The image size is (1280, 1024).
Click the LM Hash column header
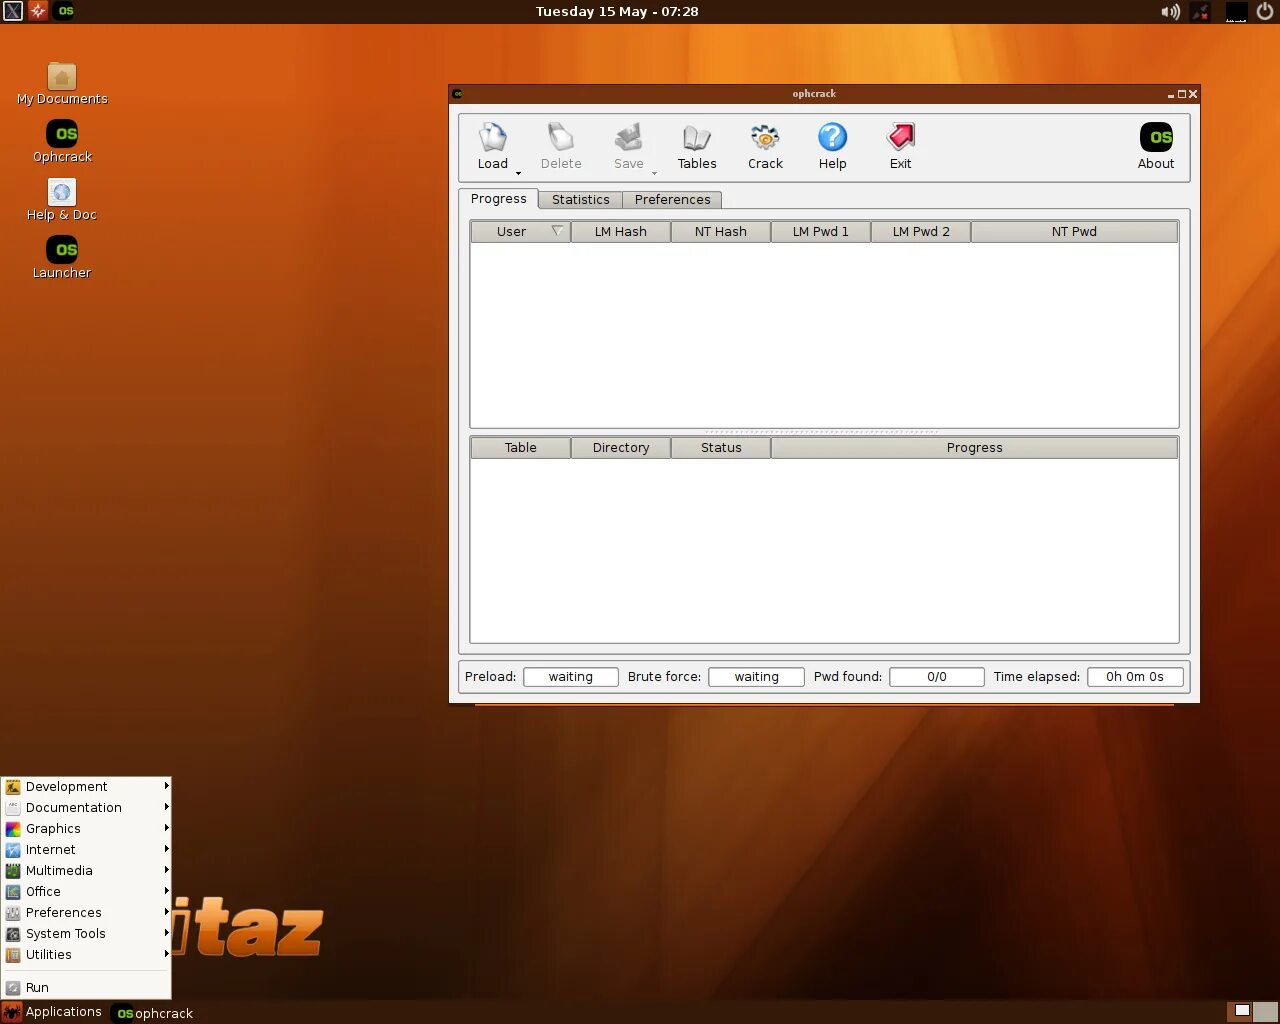[620, 231]
